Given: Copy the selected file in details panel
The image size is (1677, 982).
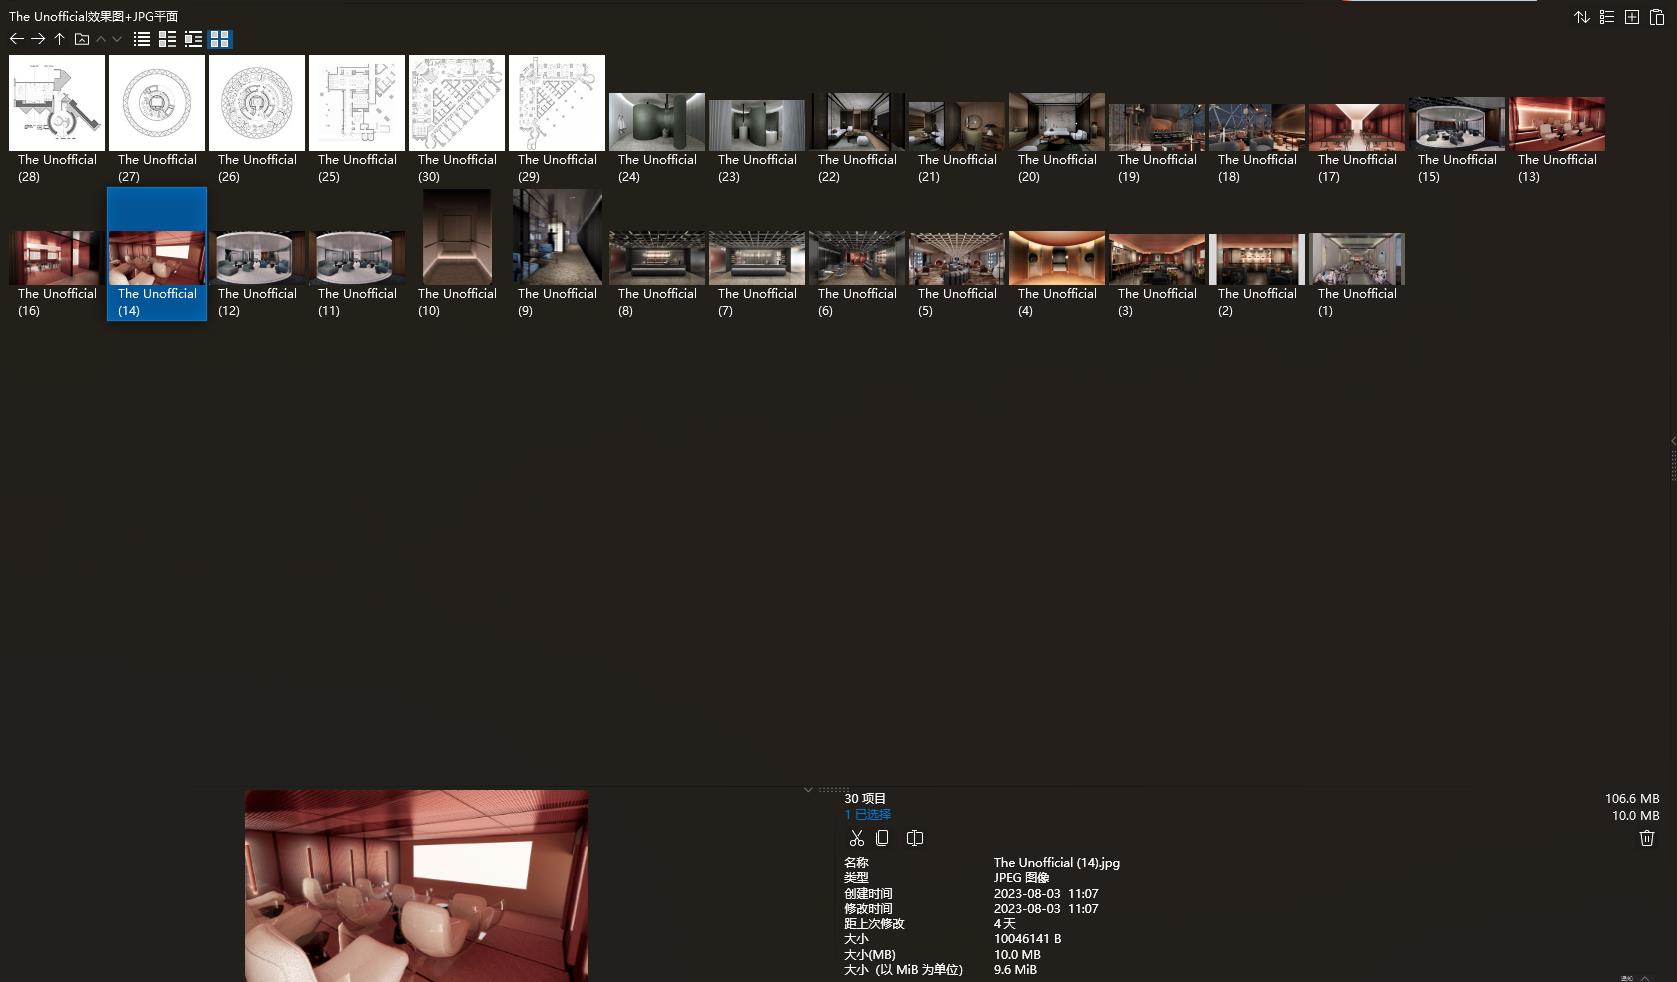Looking at the screenshot, I should pos(882,838).
